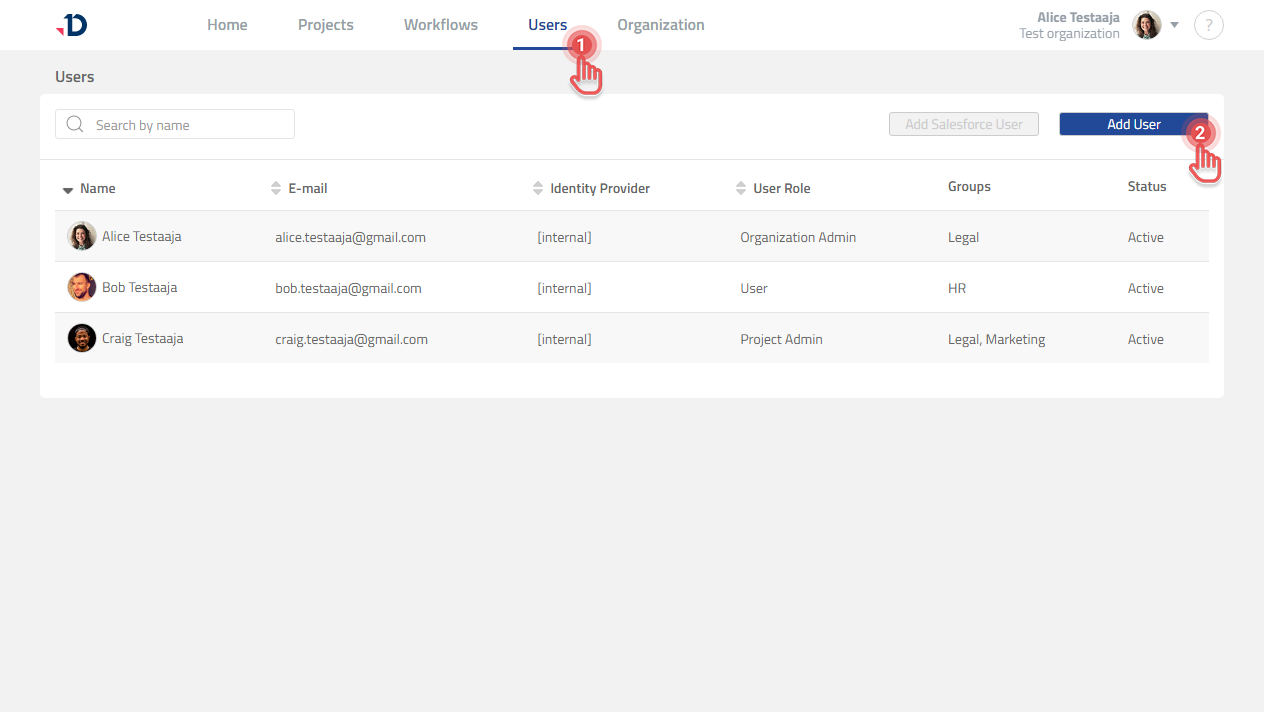Click the search magnifier icon

coord(74,125)
